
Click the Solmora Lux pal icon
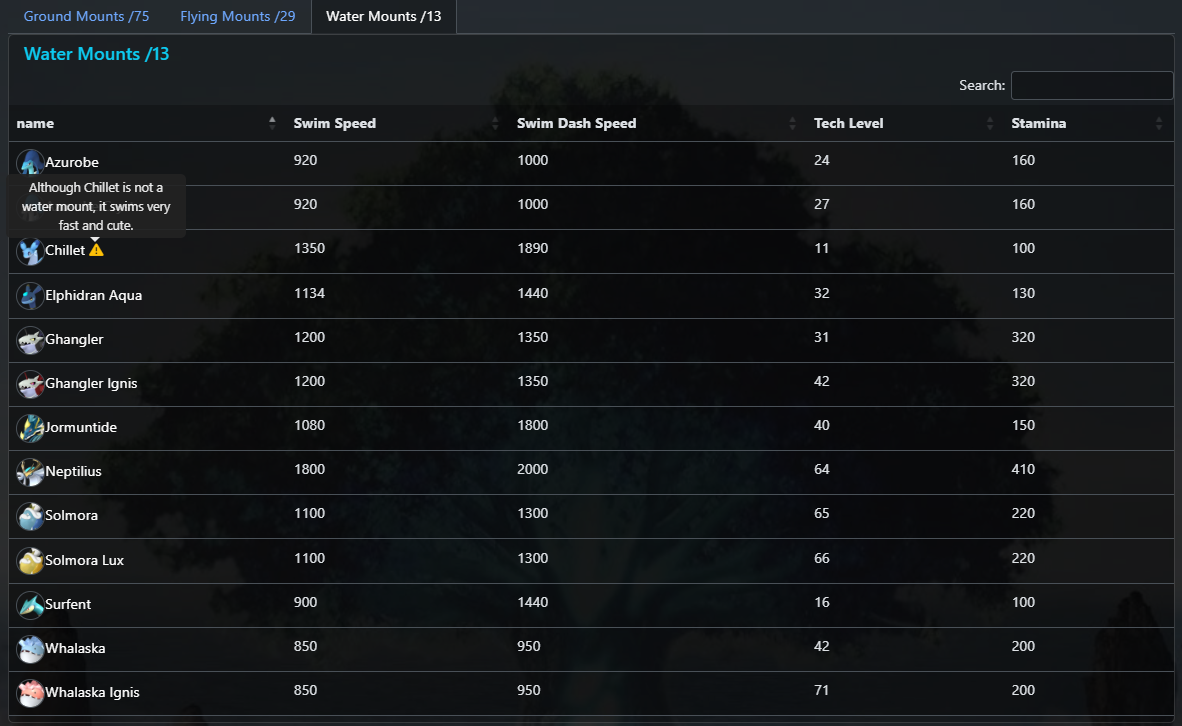coord(30,561)
